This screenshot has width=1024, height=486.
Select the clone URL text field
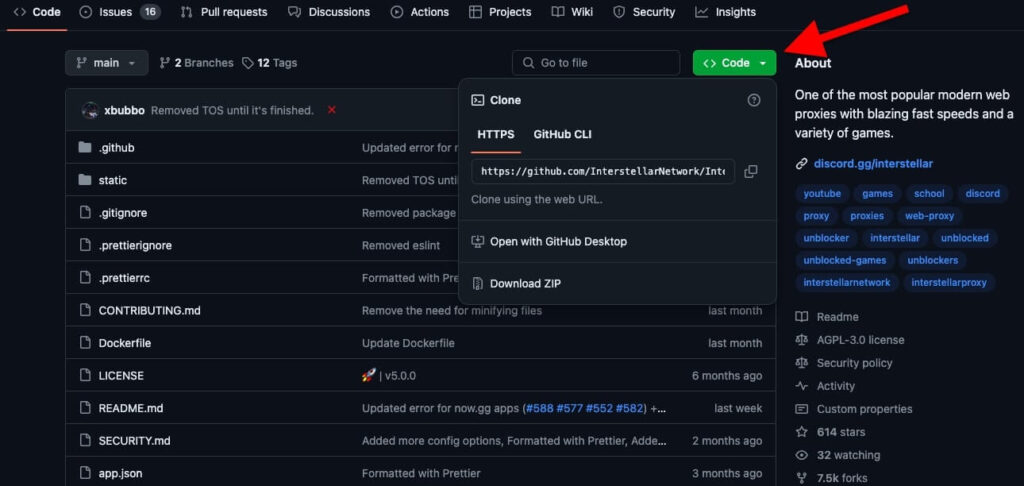pos(603,171)
